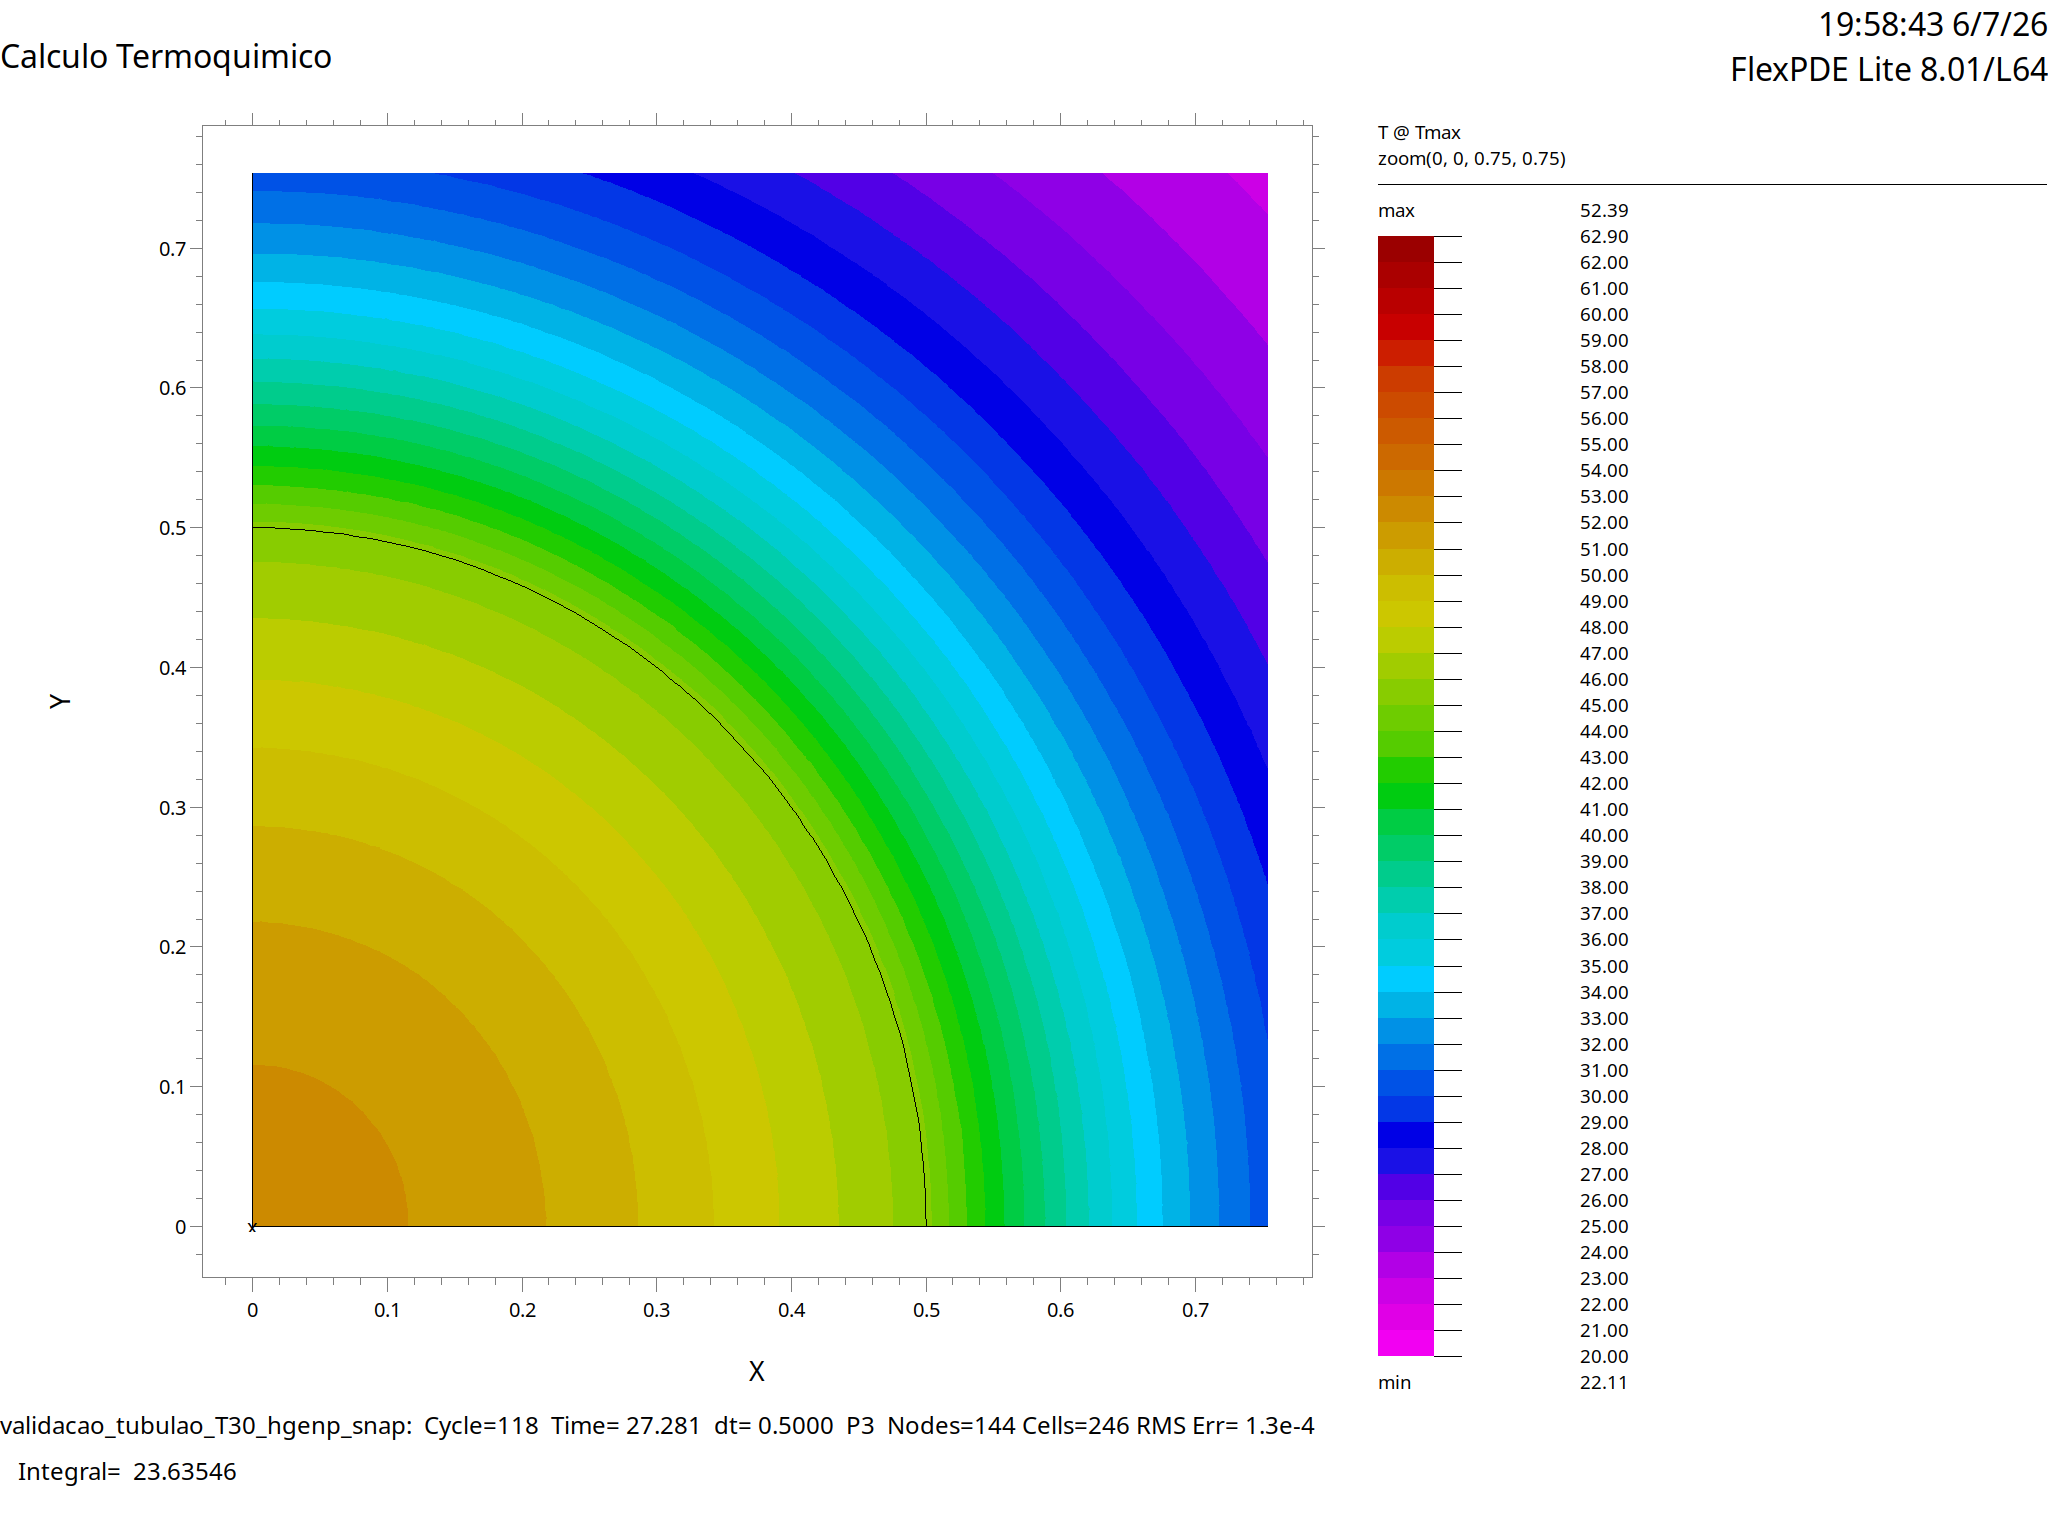Select the 'Cells=246' status entry
Screen dimensions: 2048x1533
(x=1075, y=1426)
